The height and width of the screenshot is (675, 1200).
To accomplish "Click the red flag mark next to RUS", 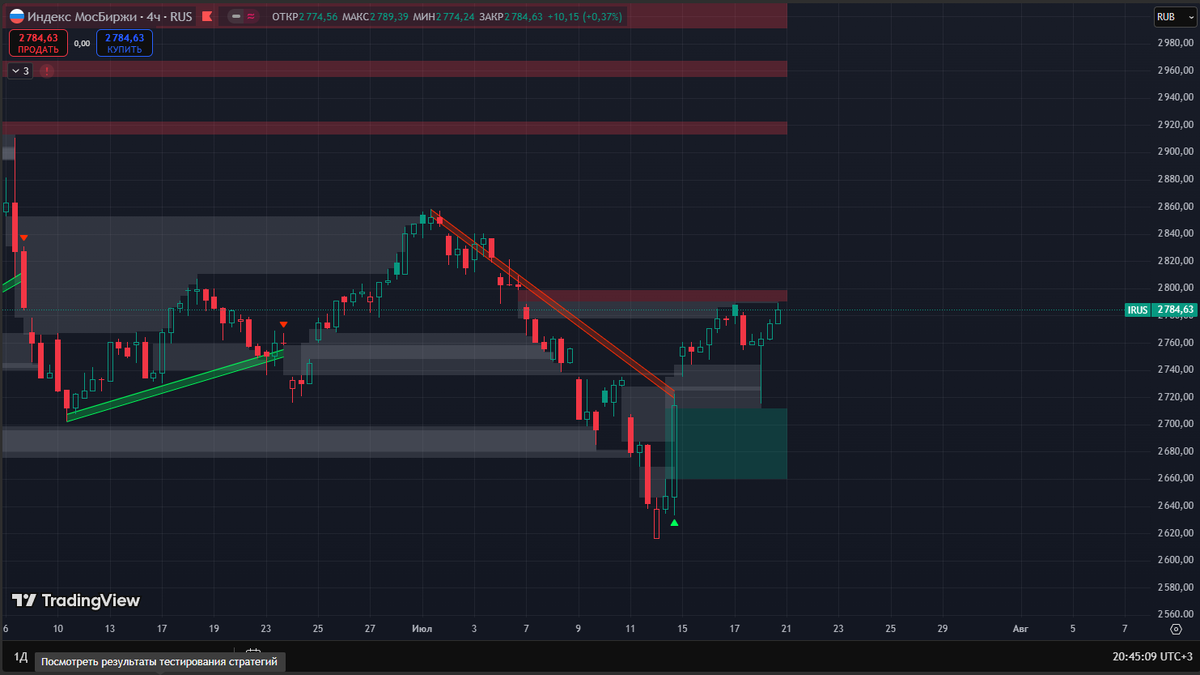I will click(x=206, y=17).
